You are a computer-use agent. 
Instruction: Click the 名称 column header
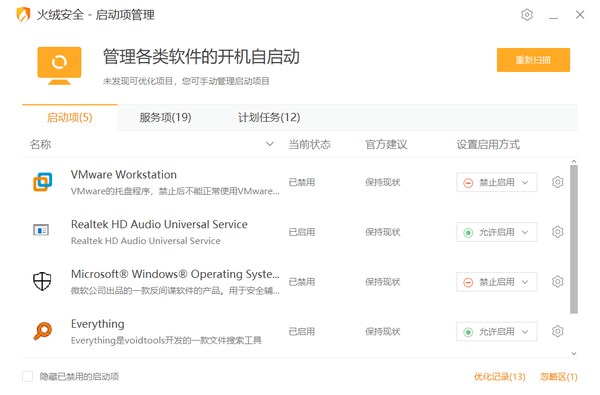(x=41, y=145)
